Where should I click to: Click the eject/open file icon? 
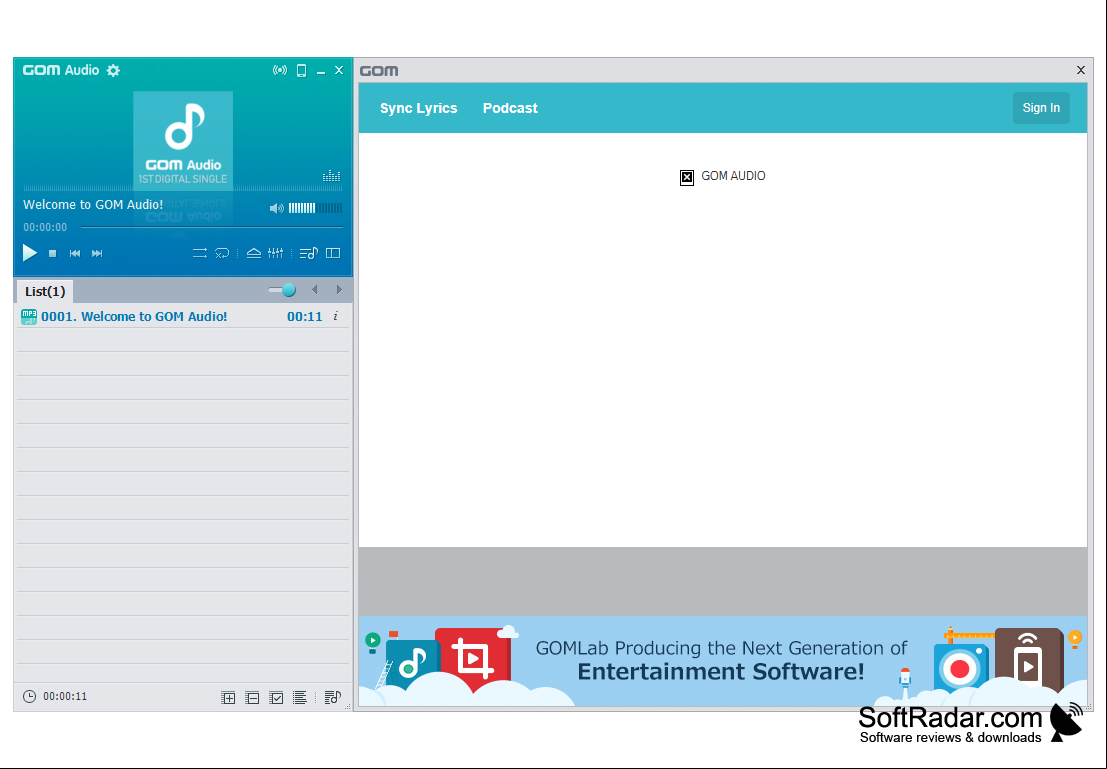pyautogui.click(x=253, y=253)
